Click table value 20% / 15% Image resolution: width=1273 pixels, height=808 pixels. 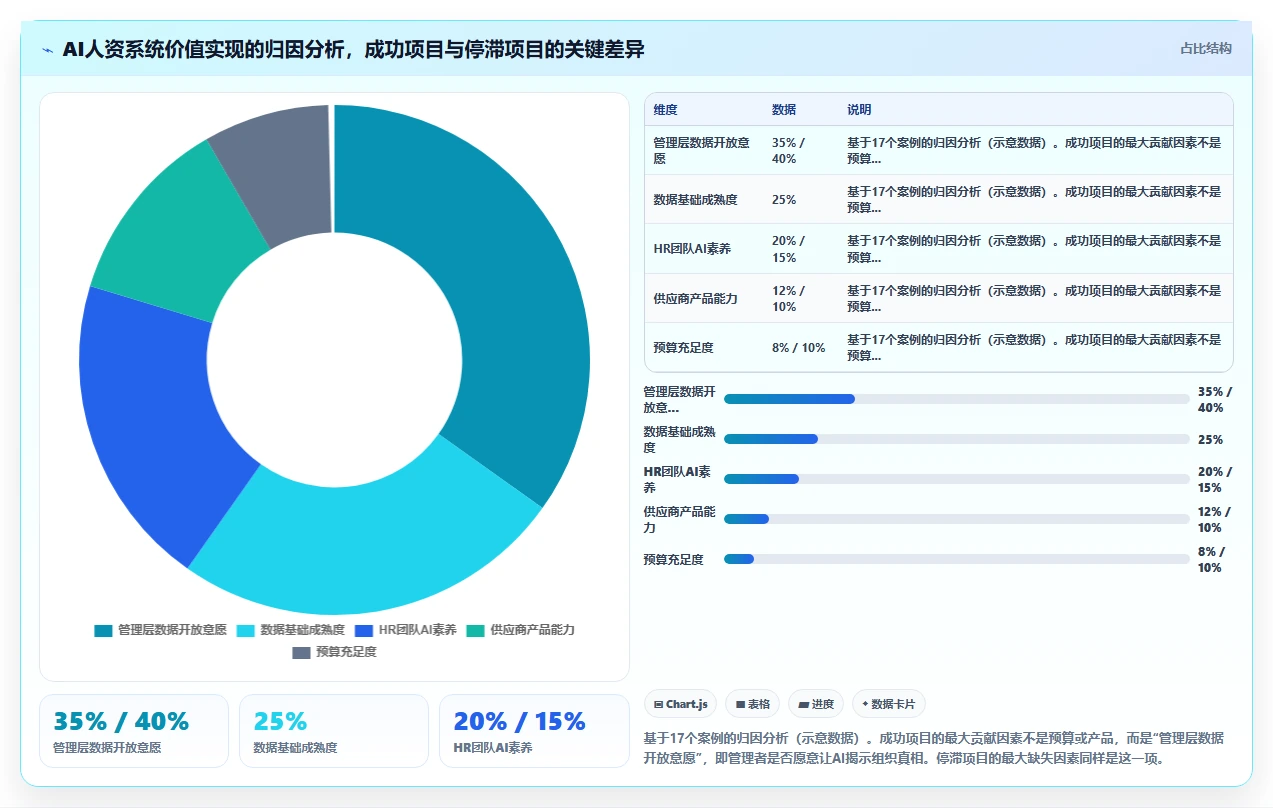(788, 249)
